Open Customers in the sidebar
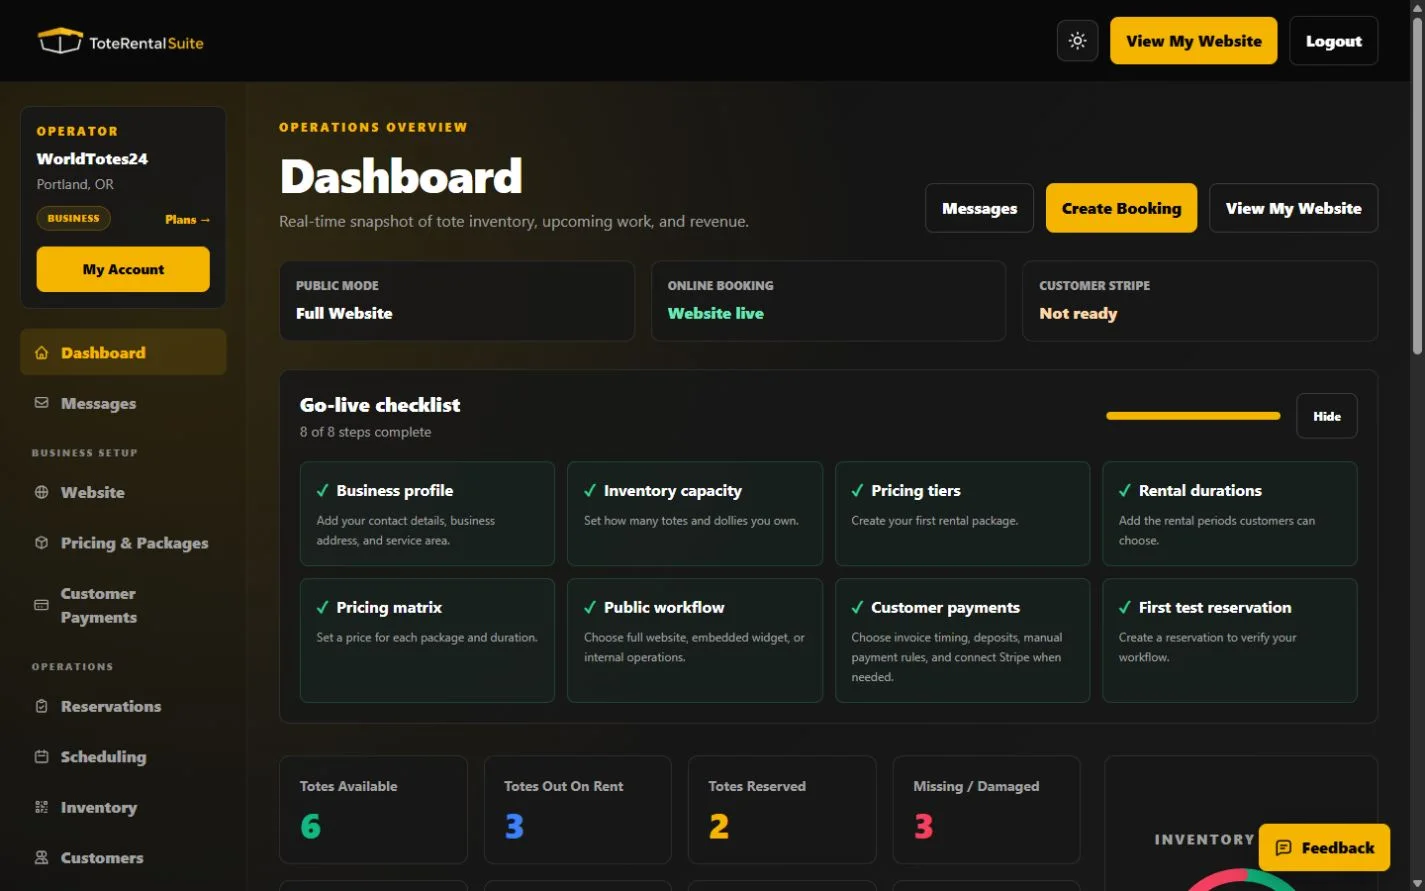 (123, 858)
